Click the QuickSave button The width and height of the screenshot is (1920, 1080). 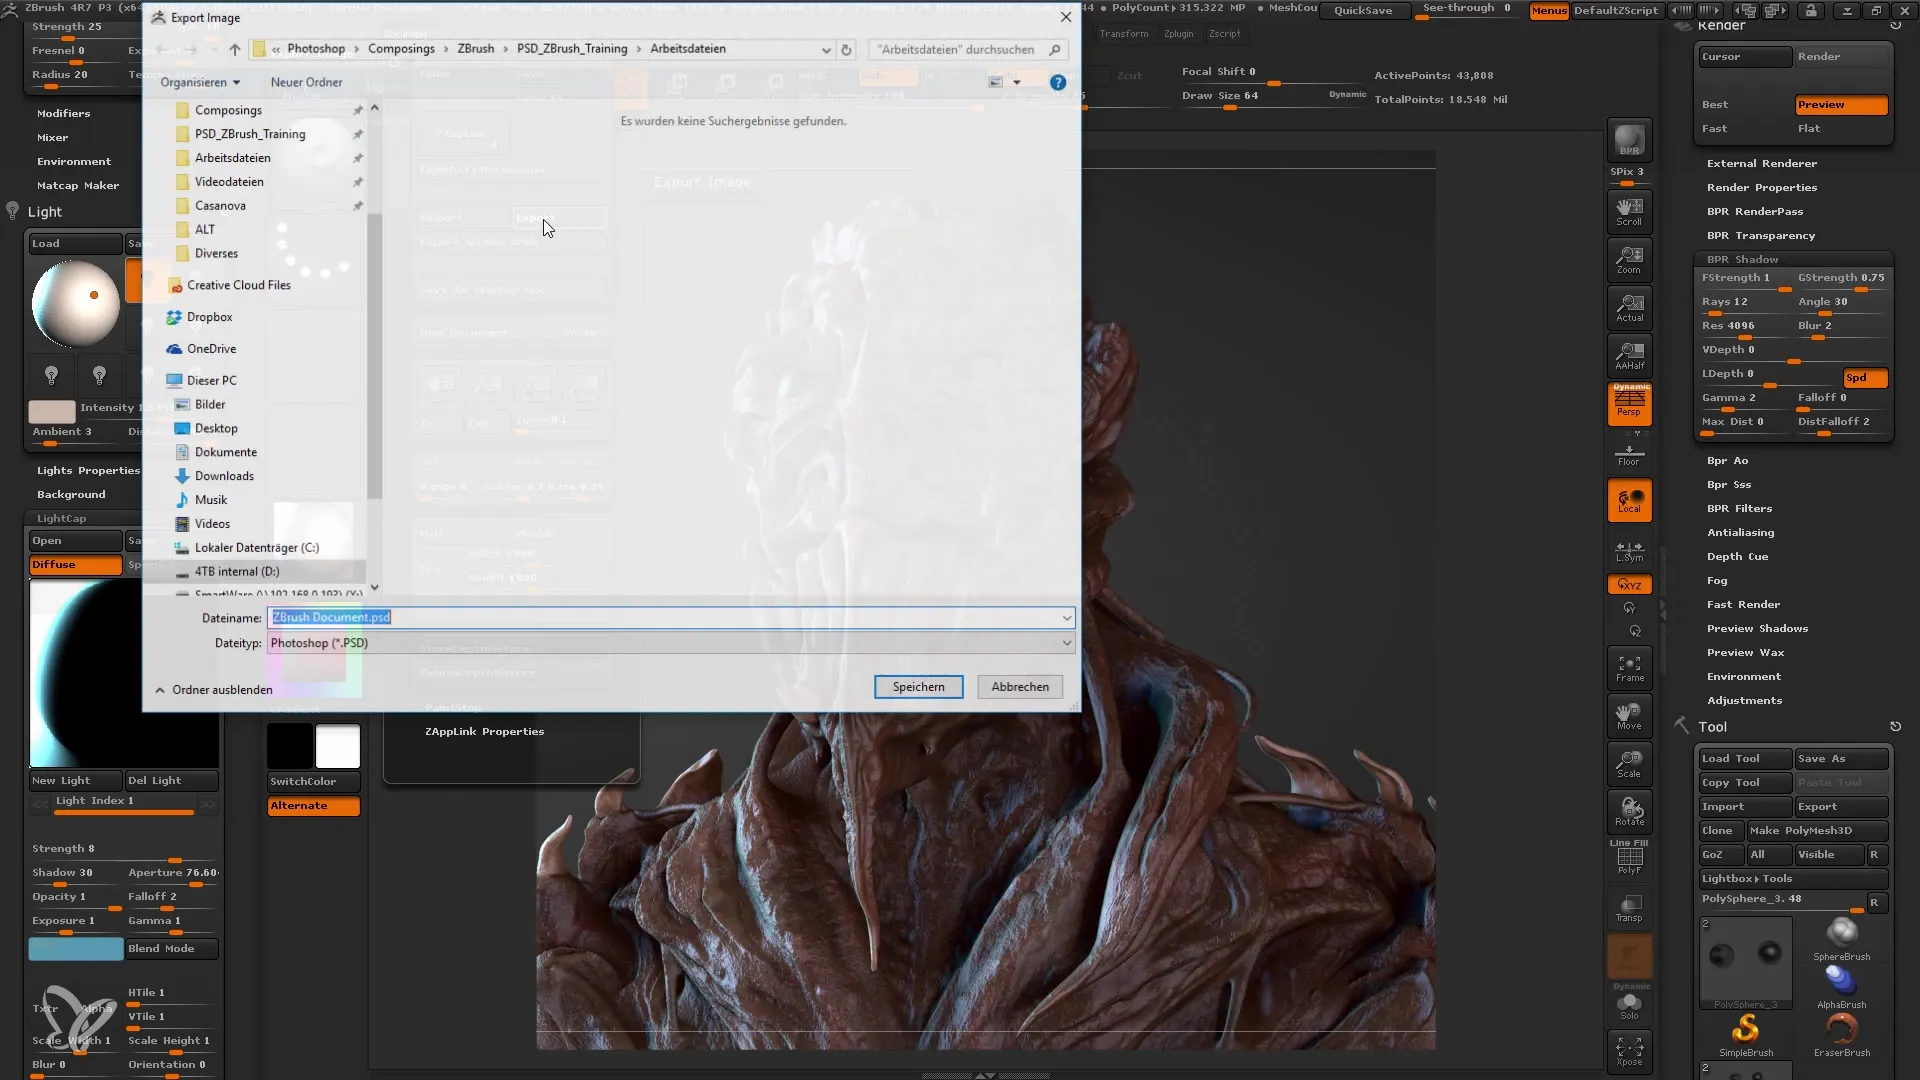1363,11
